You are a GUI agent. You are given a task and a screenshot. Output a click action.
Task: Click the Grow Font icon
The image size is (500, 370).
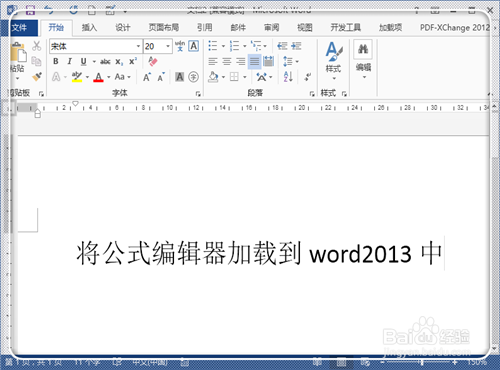147,77
